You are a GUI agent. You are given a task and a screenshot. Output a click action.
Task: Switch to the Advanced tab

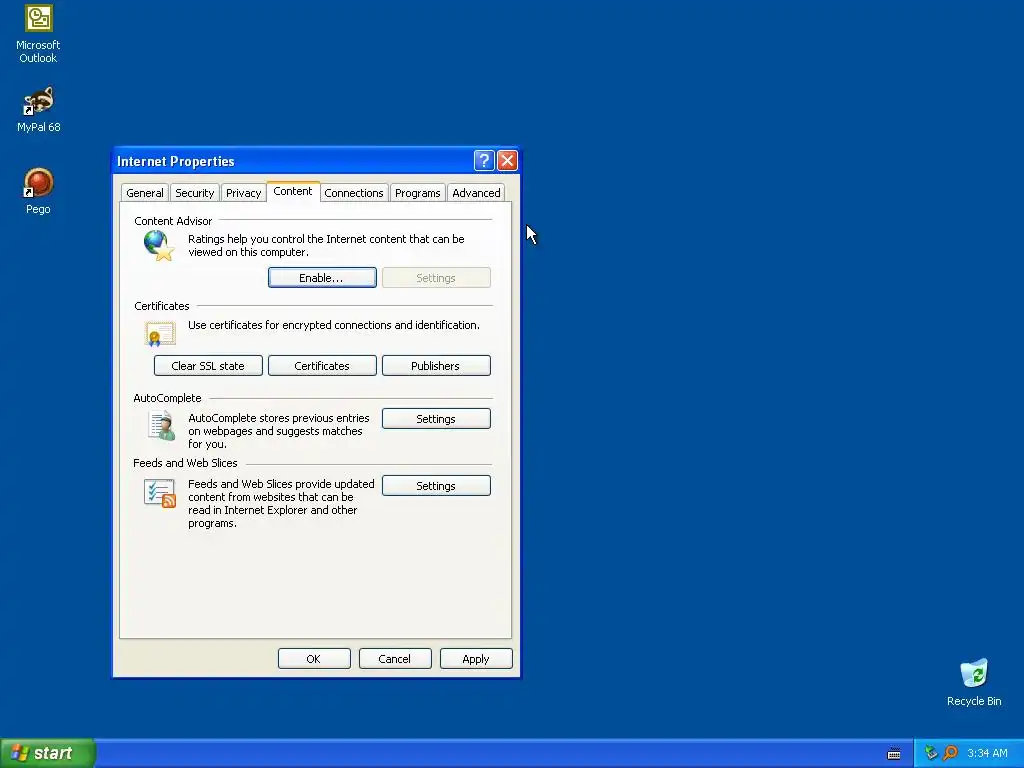476,193
